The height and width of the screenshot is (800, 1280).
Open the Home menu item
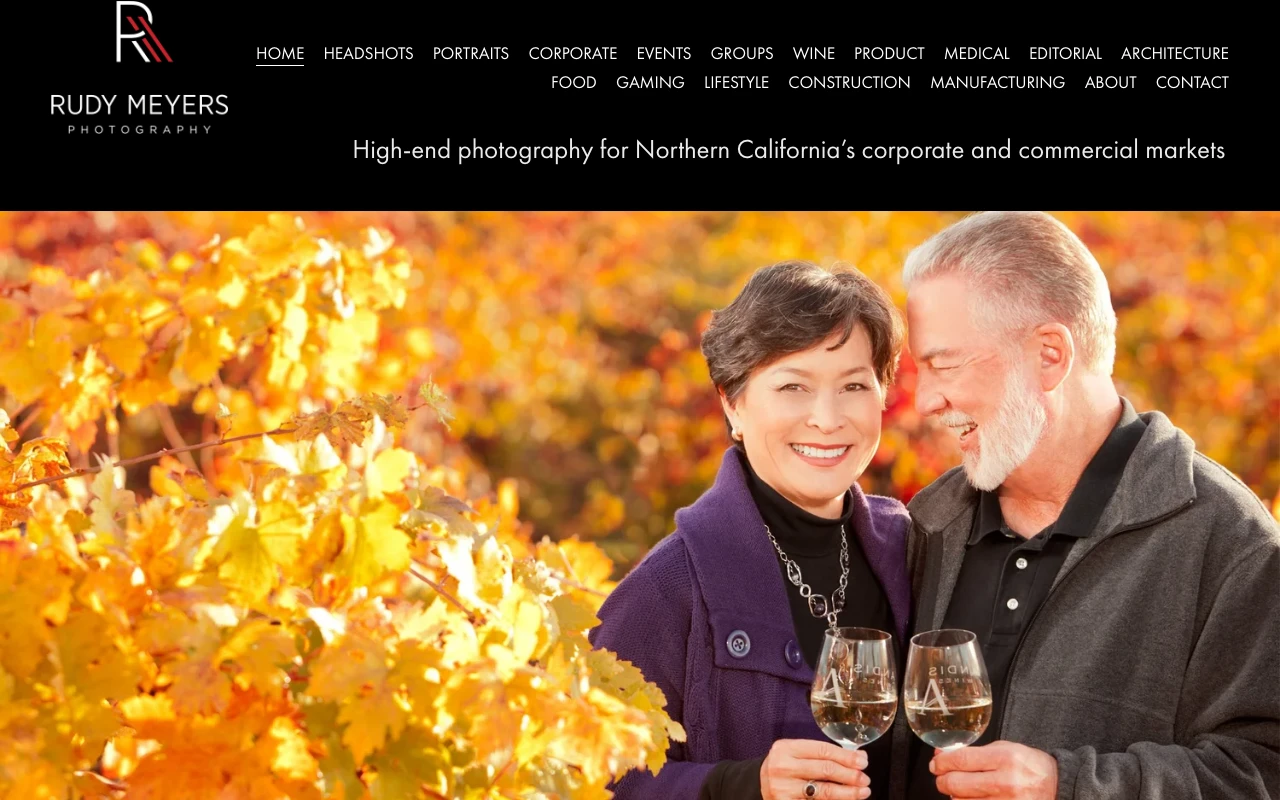click(x=280, y=53)
